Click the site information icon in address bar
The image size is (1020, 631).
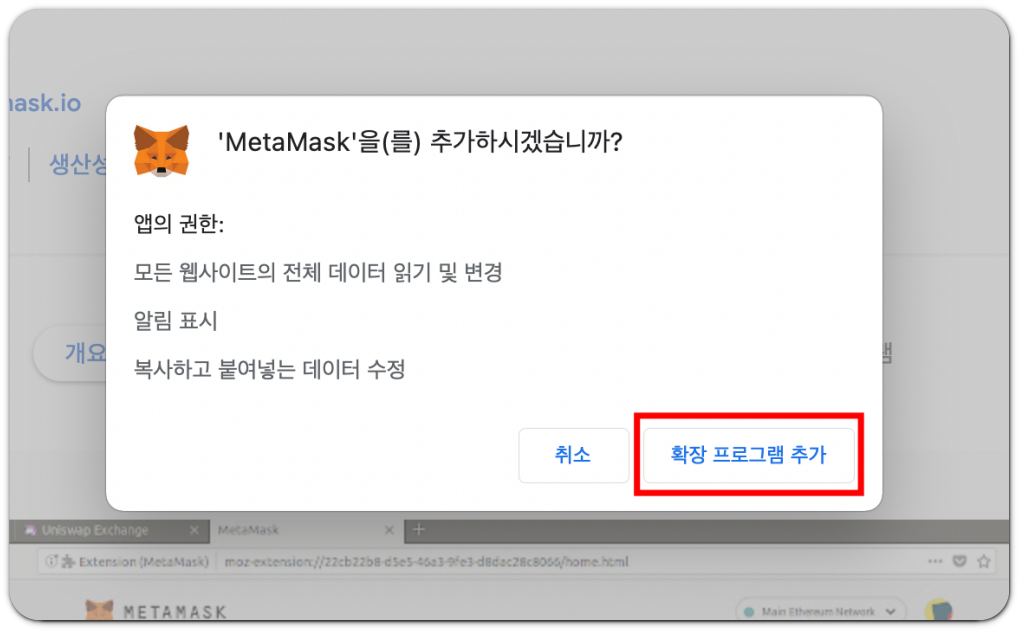click(51, 561)
